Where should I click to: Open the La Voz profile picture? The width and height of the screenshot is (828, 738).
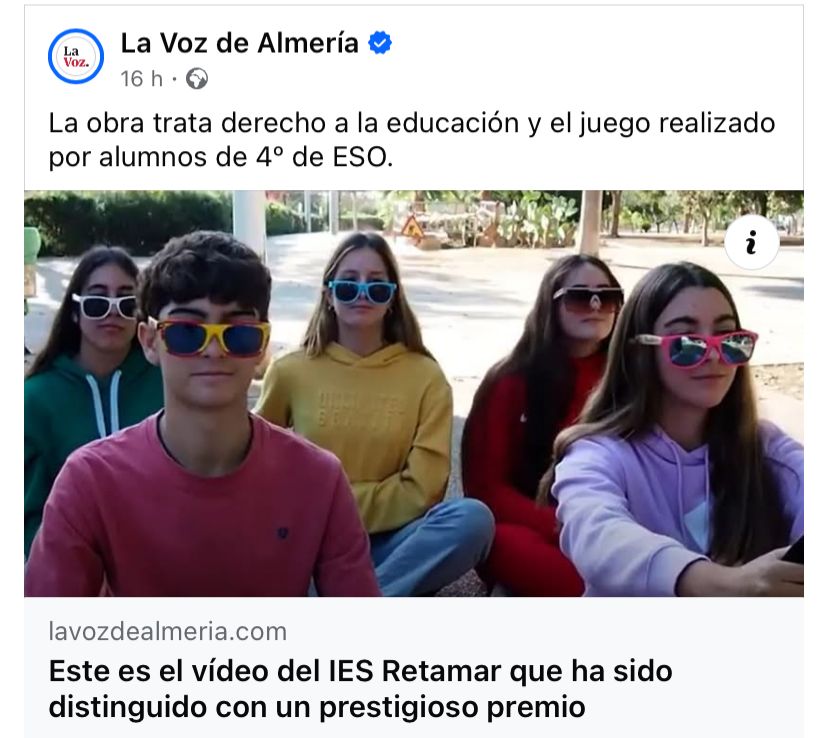point(76,56)
